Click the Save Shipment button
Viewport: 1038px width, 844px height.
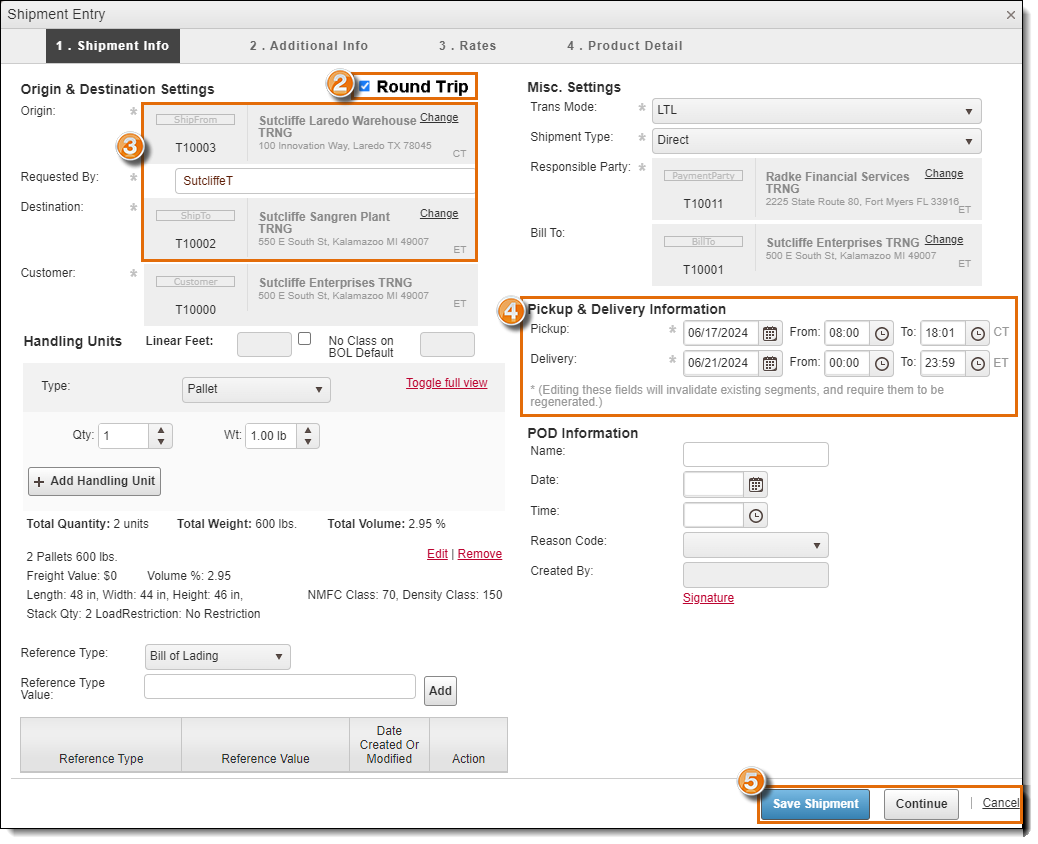click(815, 804)
